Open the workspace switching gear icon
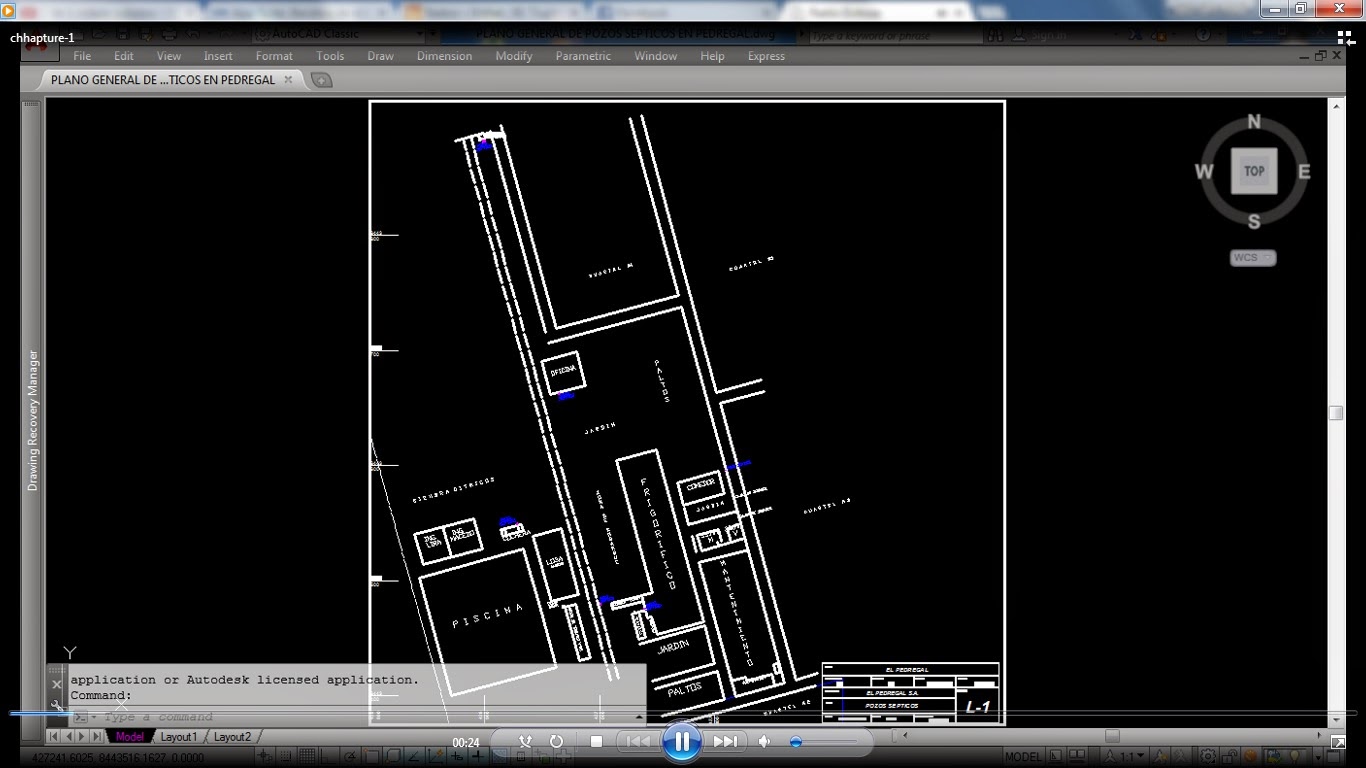Viewport: 1366px width, 768px height. click(1205, 757)
